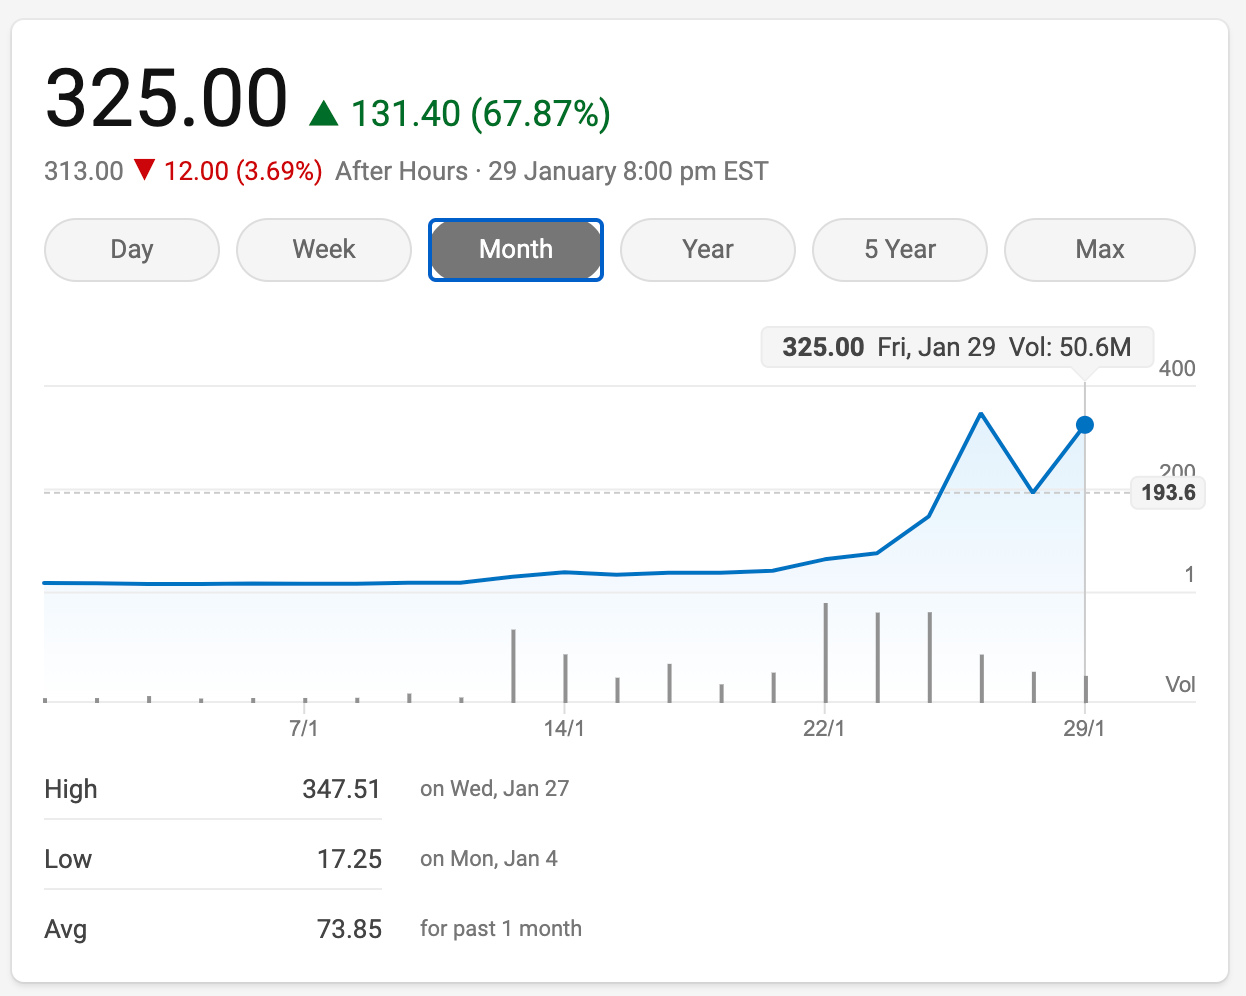Image resolution: width=1246 pixels, height=996 pixels.
Task: Click the 14/1 date axis label
Action: click(x=564, y=728)
